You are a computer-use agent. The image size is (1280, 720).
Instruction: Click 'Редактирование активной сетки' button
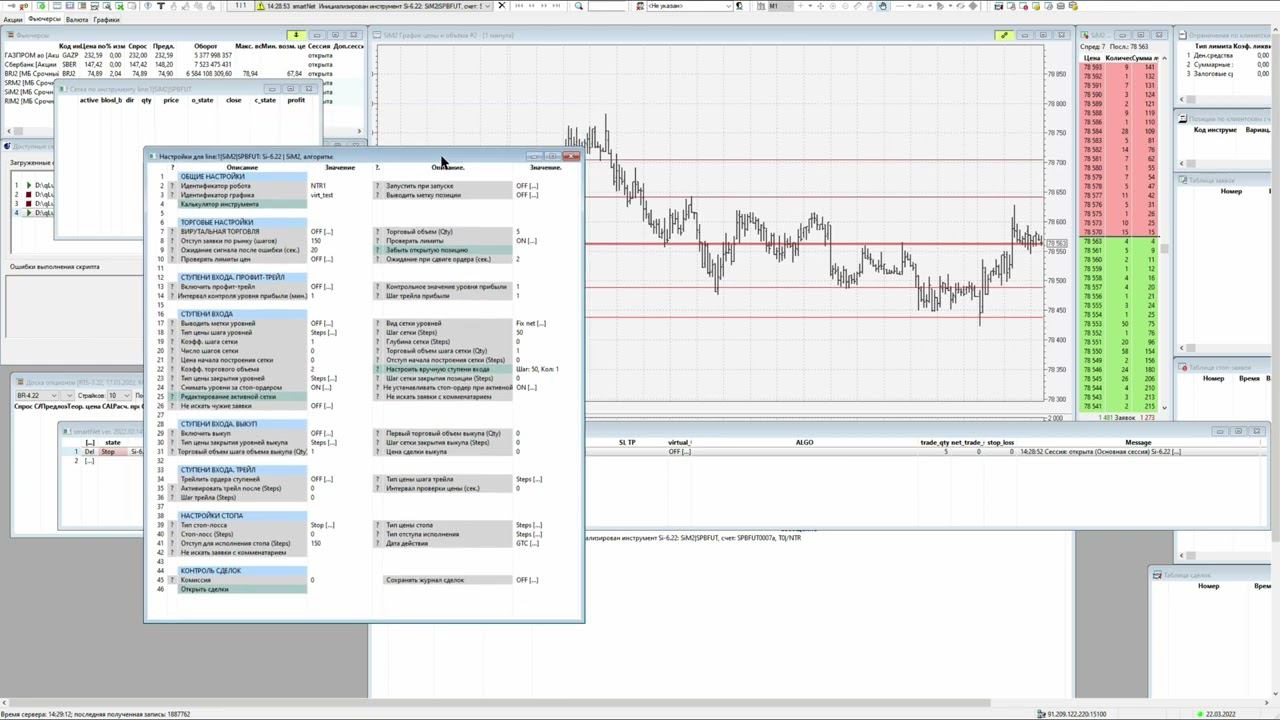pyautogui.click(x=242, y=397)
